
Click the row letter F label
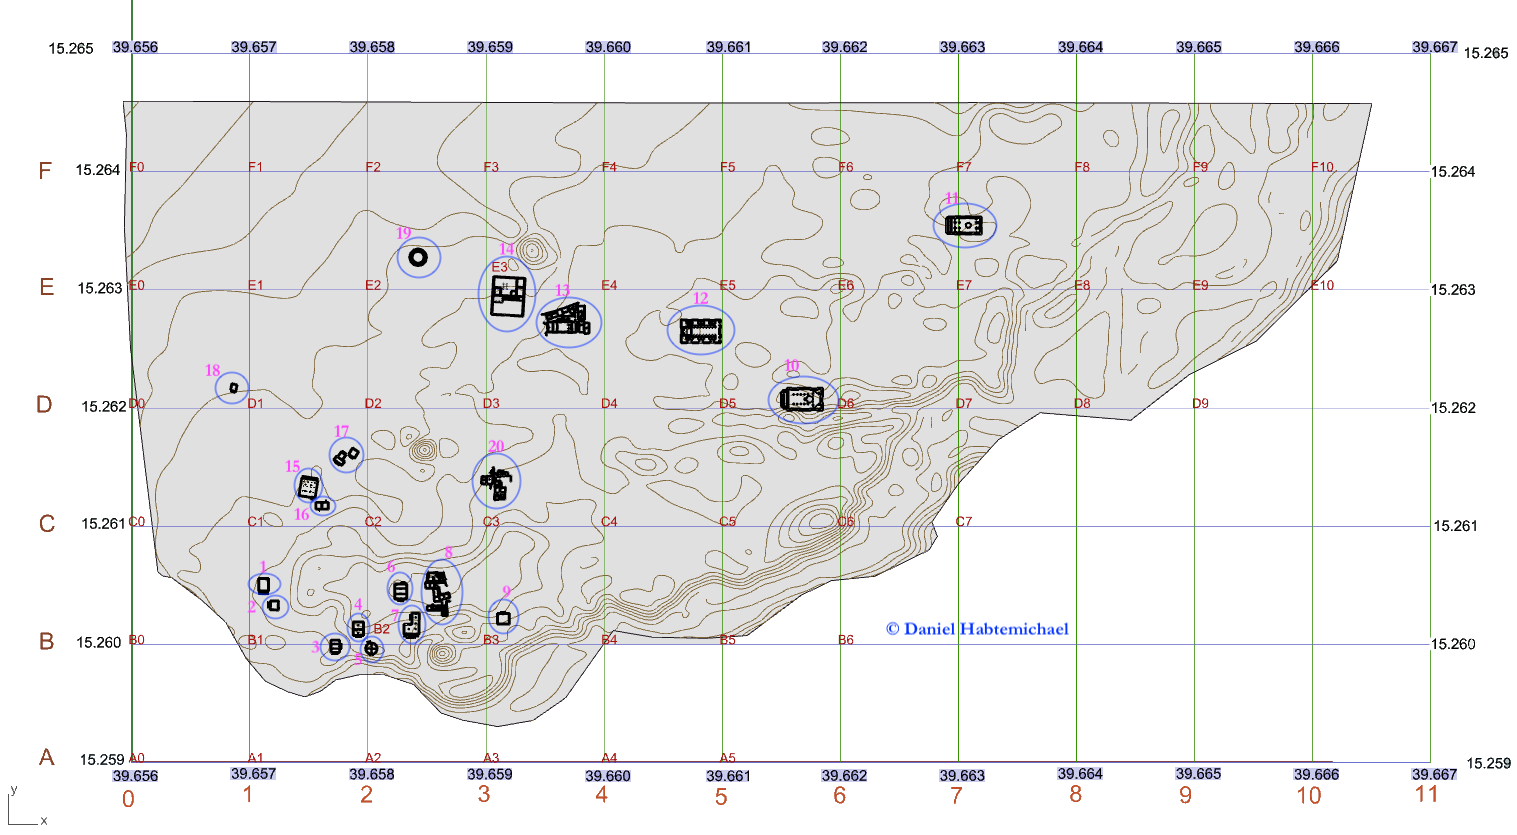coord(45,171)
